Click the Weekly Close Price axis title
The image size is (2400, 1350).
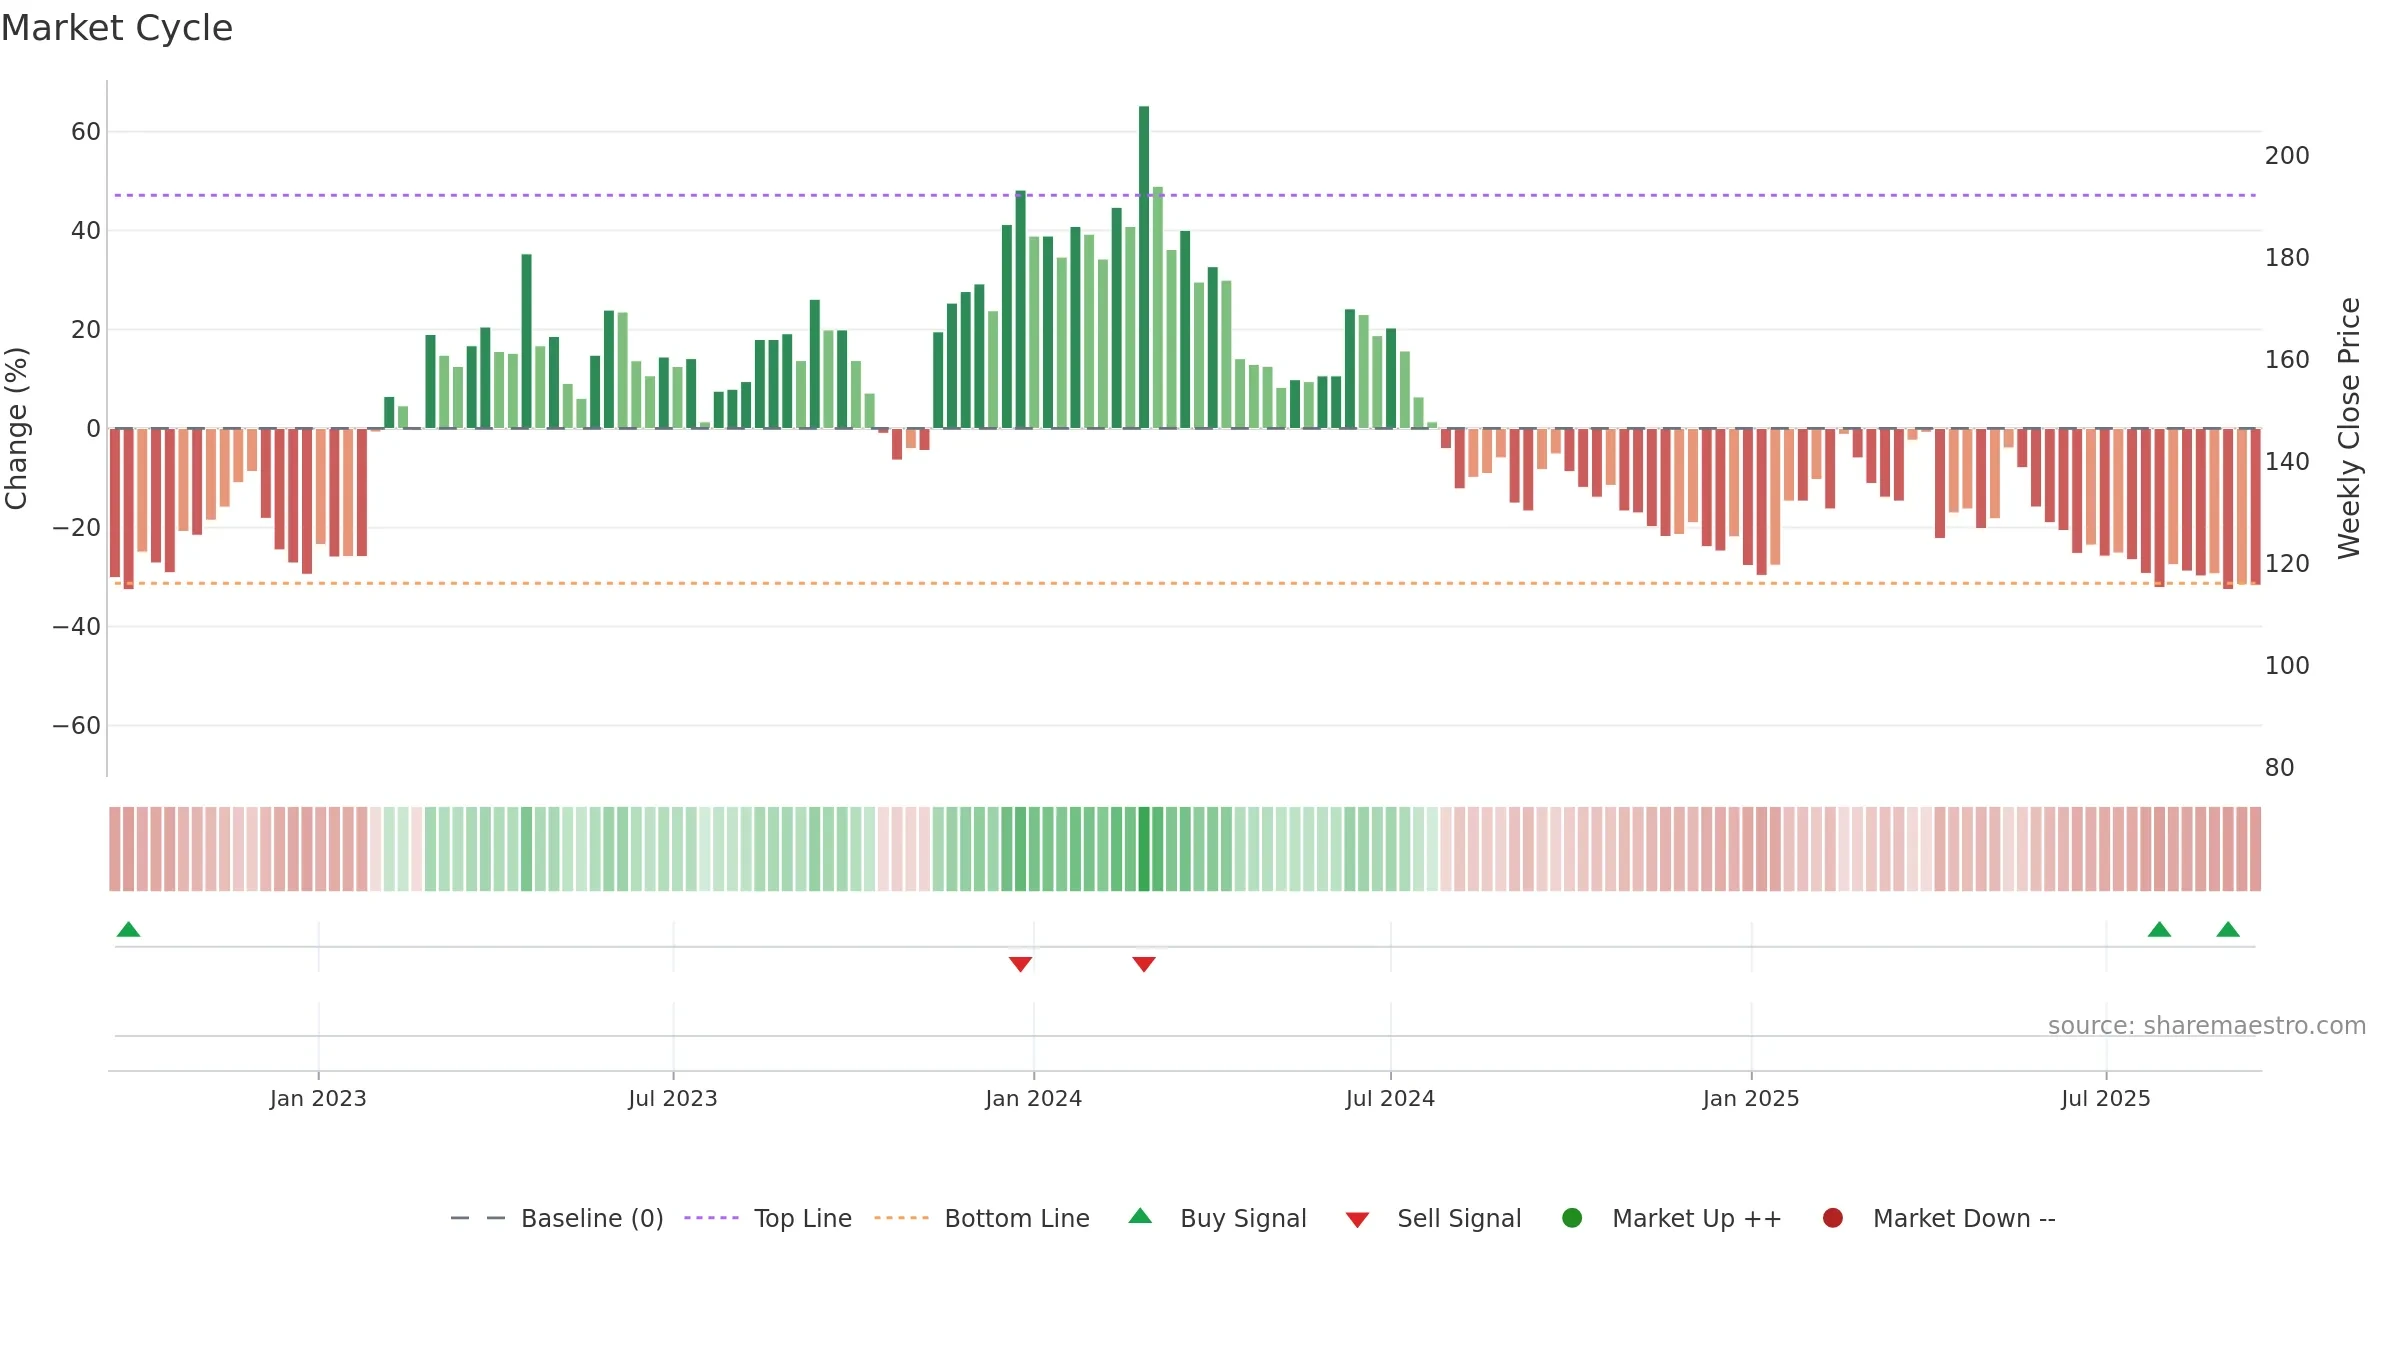tap(2349, 428)
